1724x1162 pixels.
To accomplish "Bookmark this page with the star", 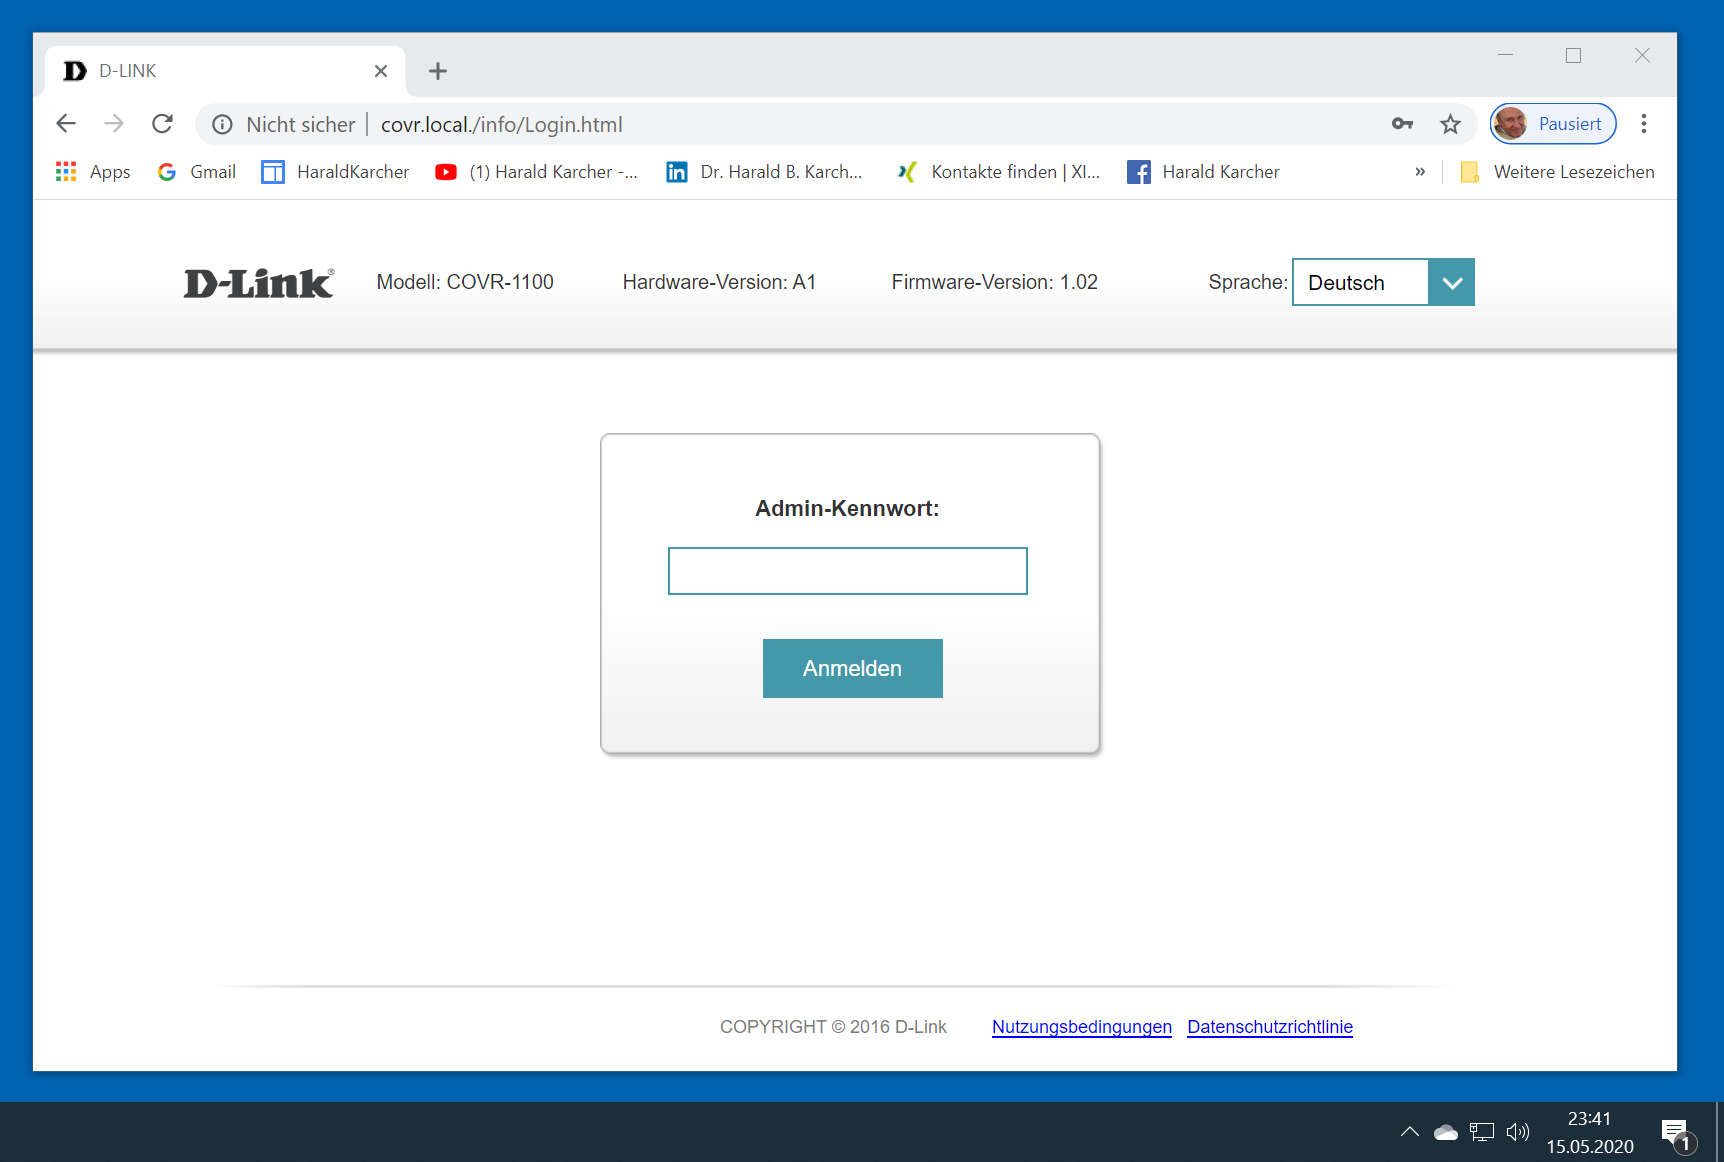I will [x=1450, y=124].
